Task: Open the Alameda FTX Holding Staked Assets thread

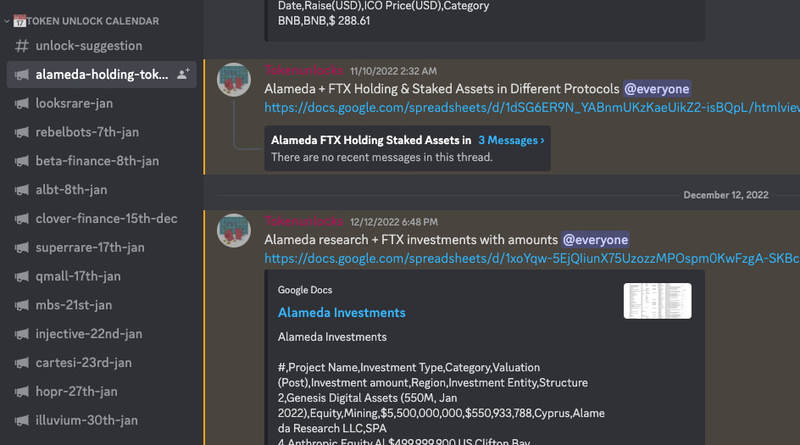Action: (371, 141)
